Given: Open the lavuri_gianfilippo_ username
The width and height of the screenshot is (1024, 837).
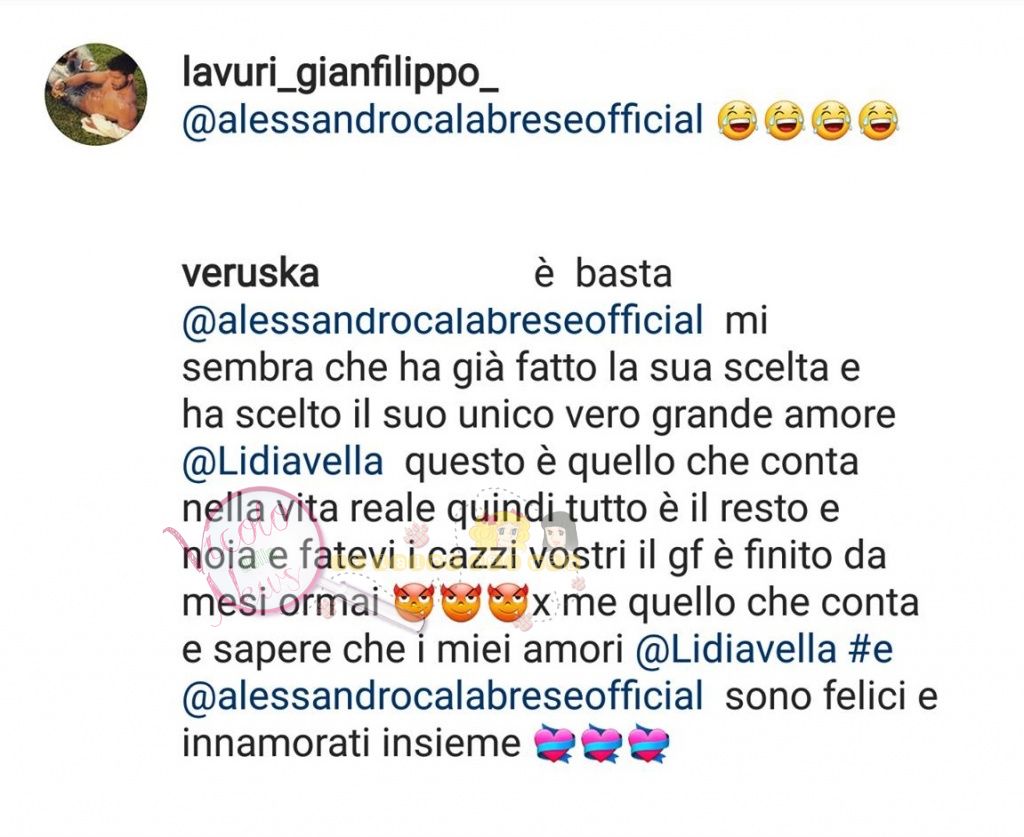Looking at the screenshot, I should [x=340, y=74].
